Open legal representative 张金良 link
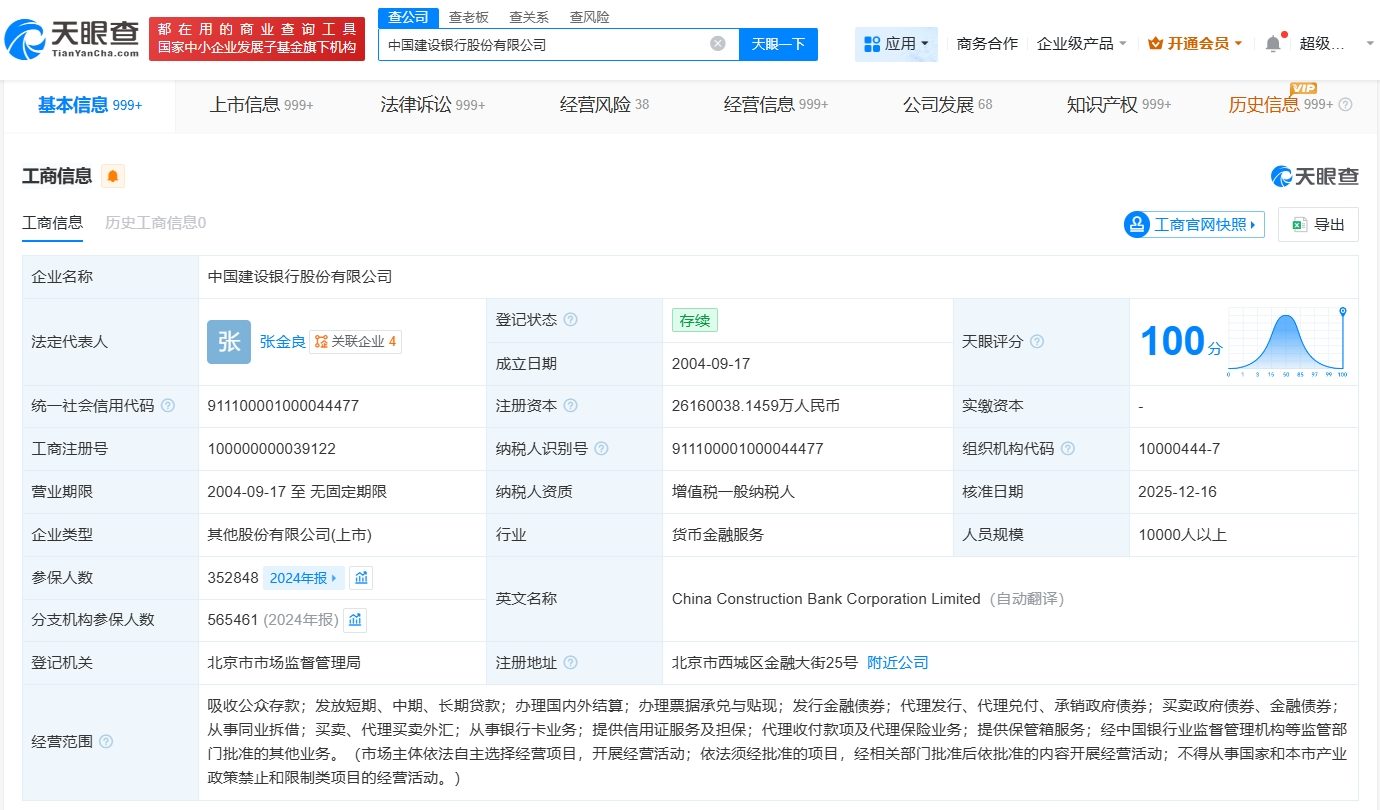Screen dimensions: 1380x810 pos(282,342)
